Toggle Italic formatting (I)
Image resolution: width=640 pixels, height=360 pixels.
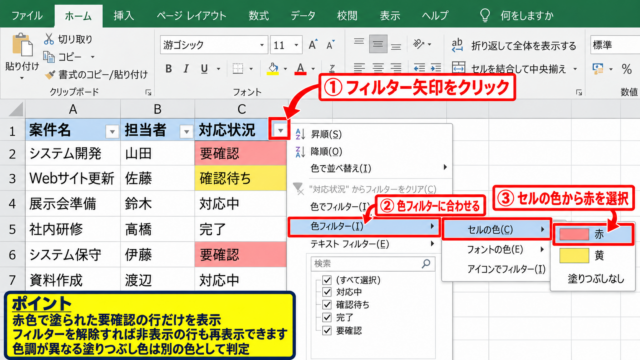click(x=186, y=69)
